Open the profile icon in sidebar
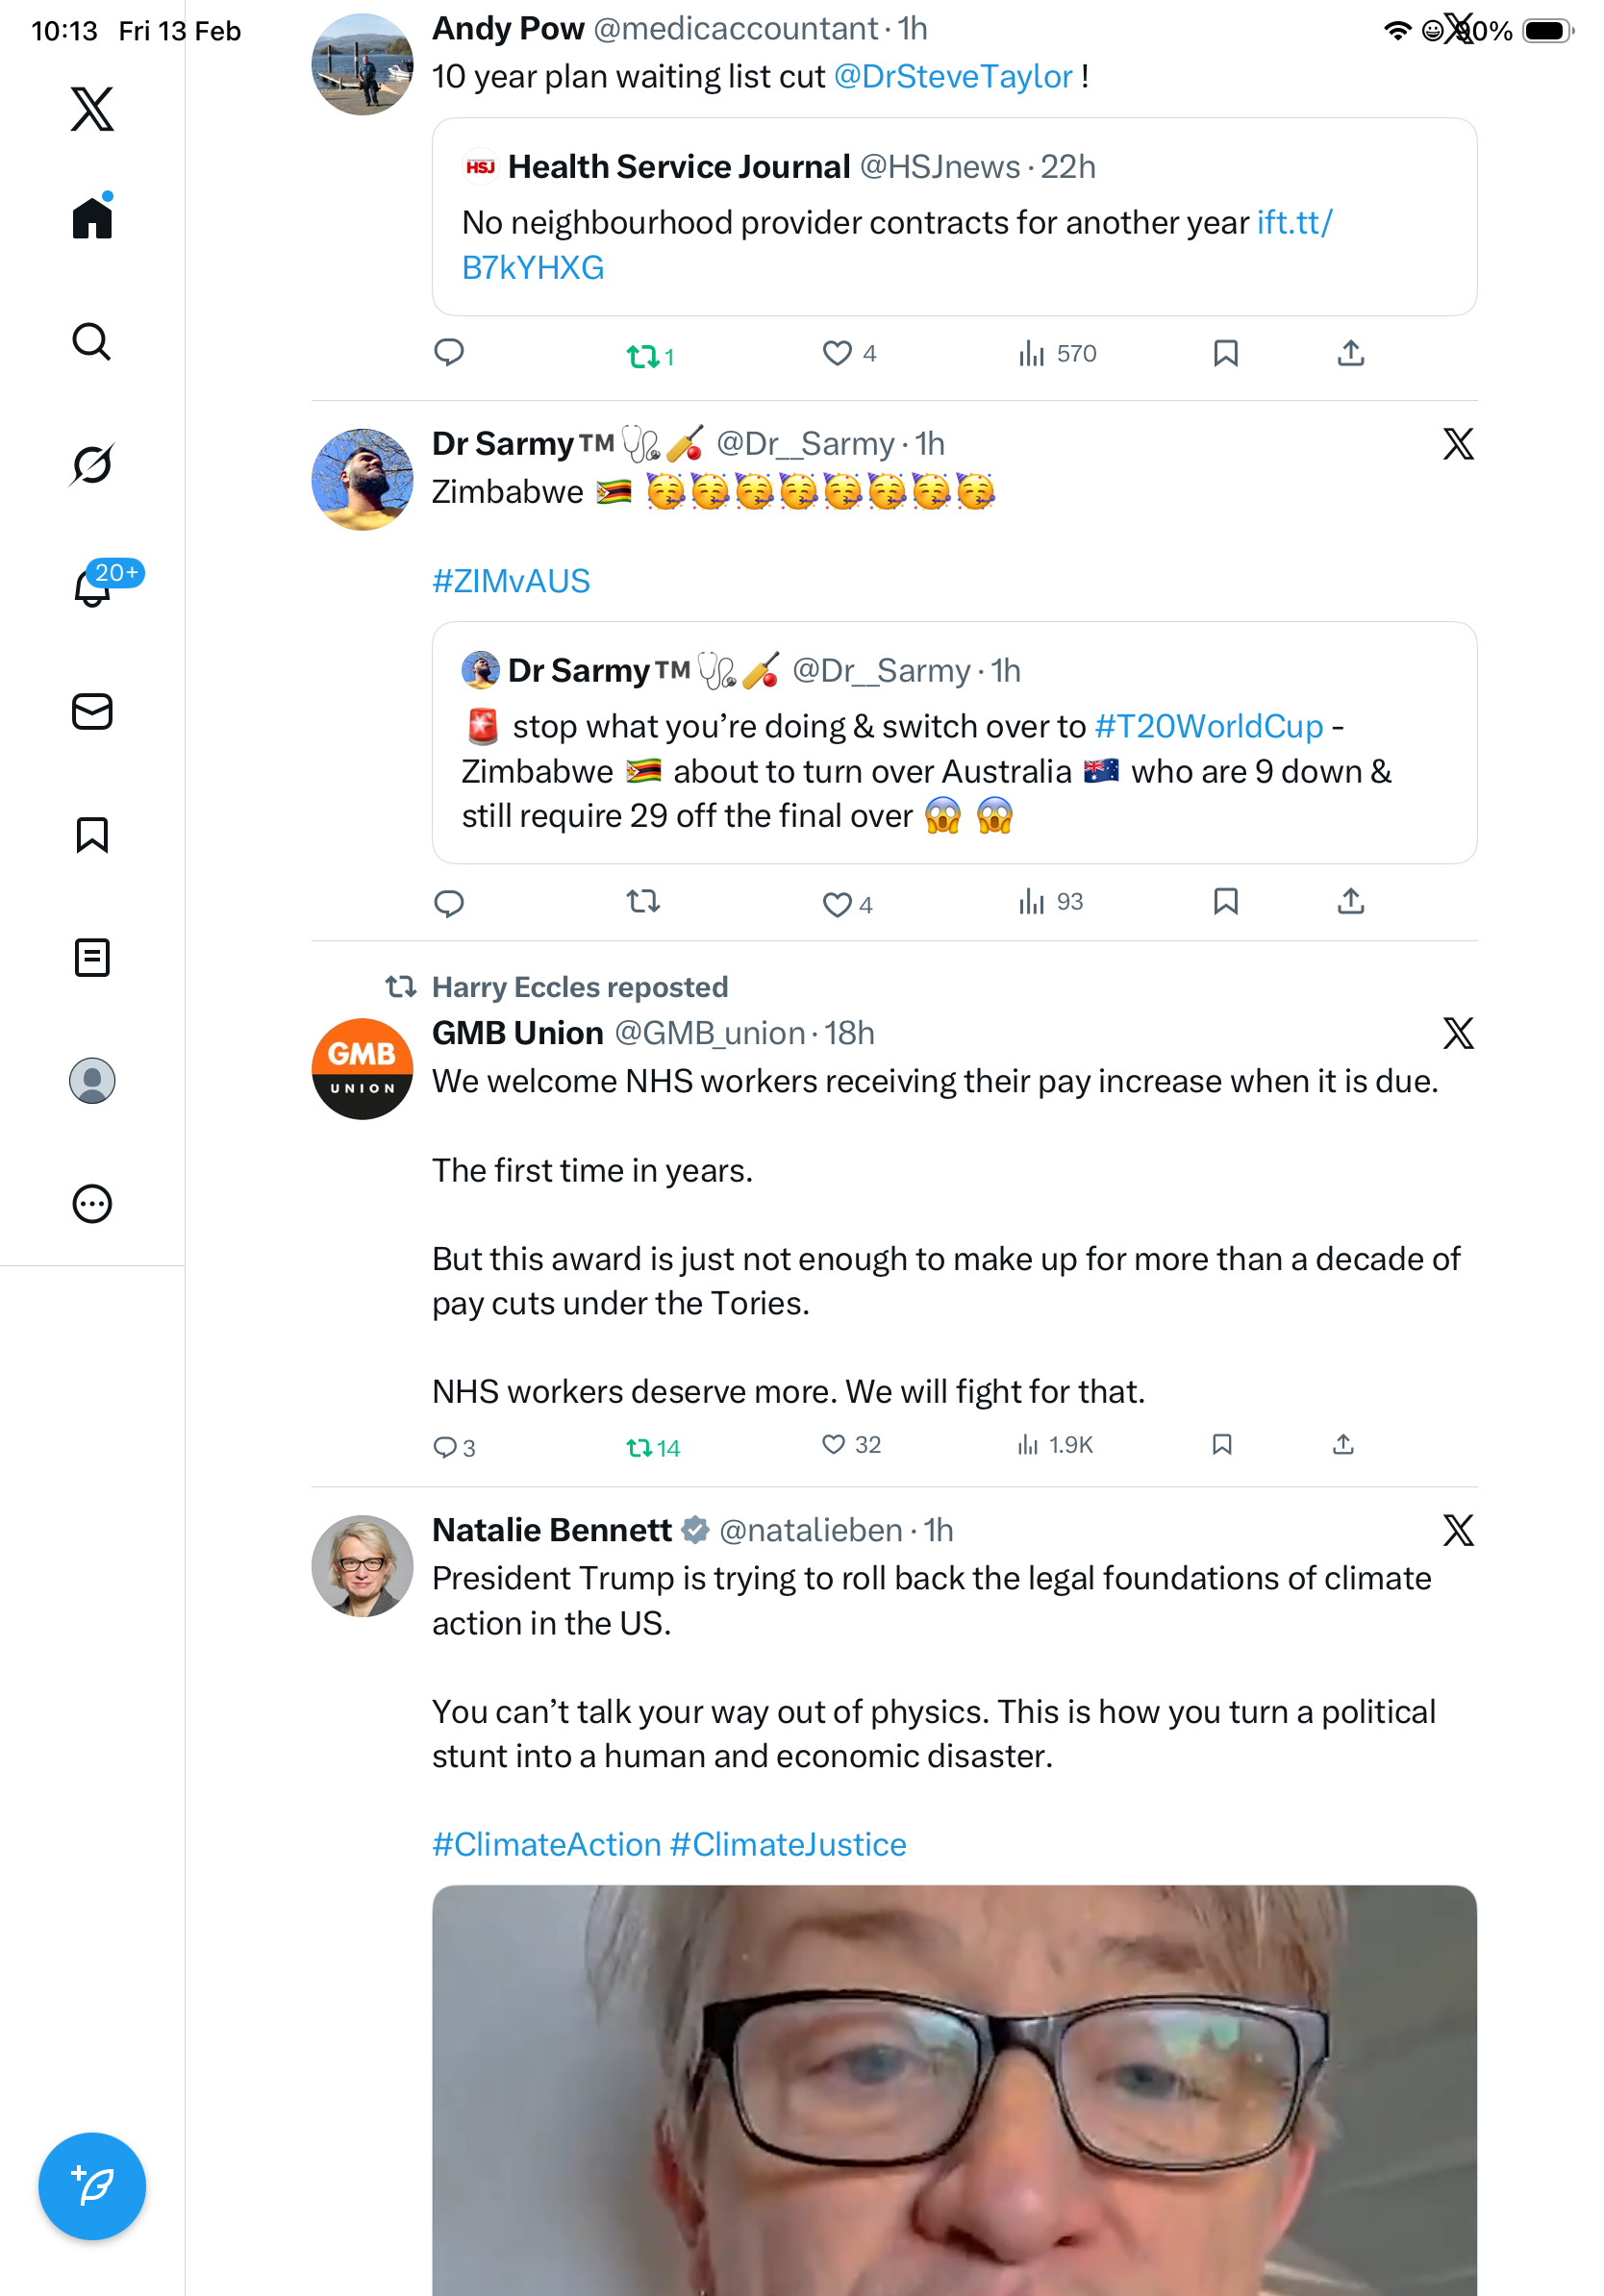 92,1080
